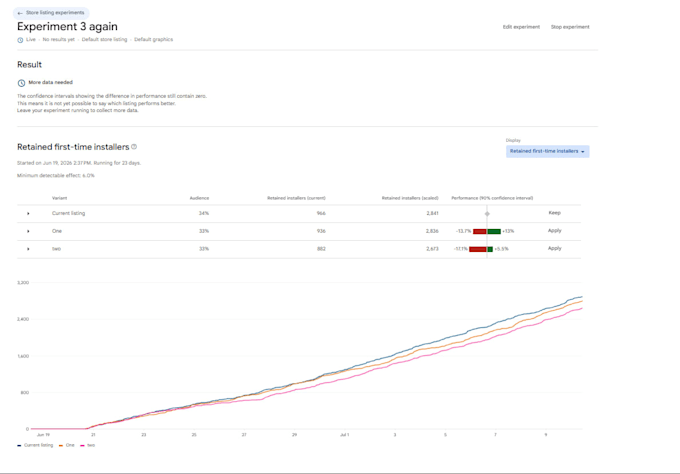Viewport: 680px width, 474px height.
Task: Click Edit experiment
Action: coord(521,27)
